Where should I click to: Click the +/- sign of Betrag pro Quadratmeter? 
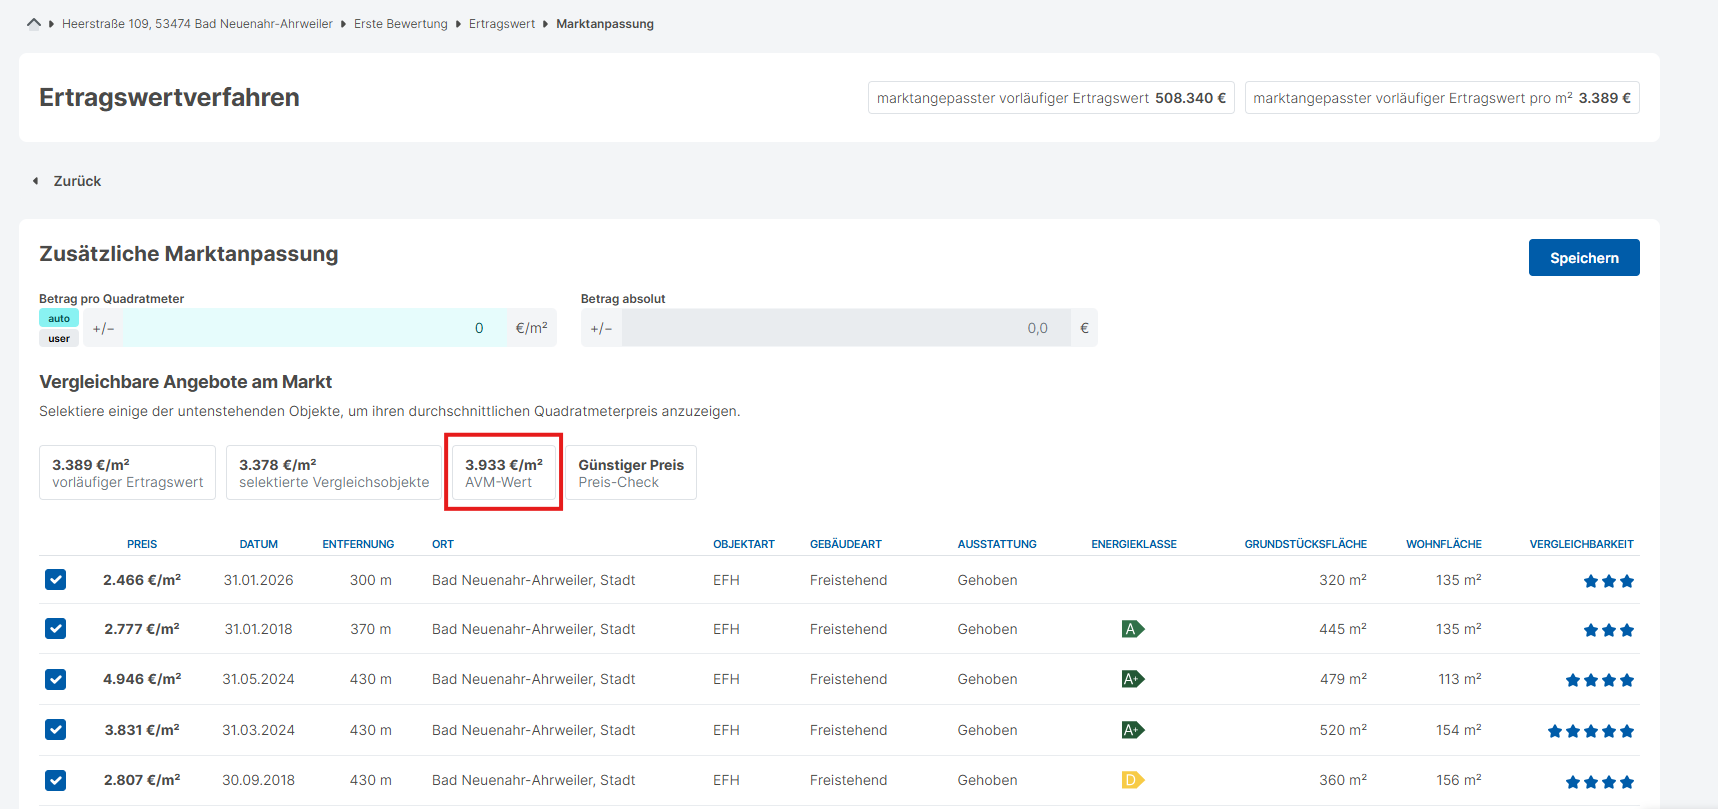point(103,328)
